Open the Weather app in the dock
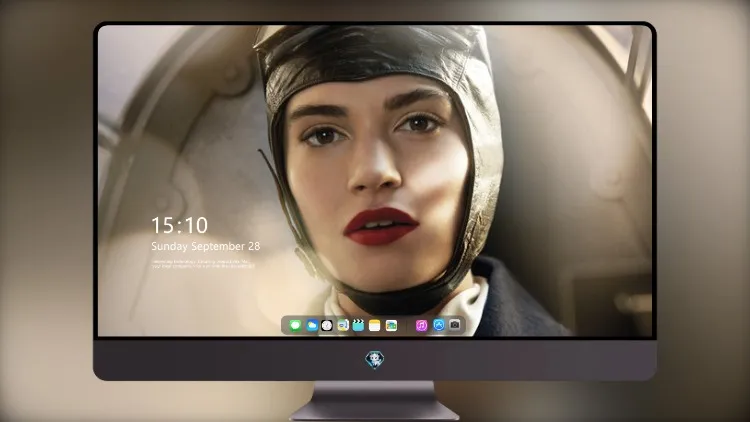Screen dimensions: 750x422 click(x=312, y=325)
